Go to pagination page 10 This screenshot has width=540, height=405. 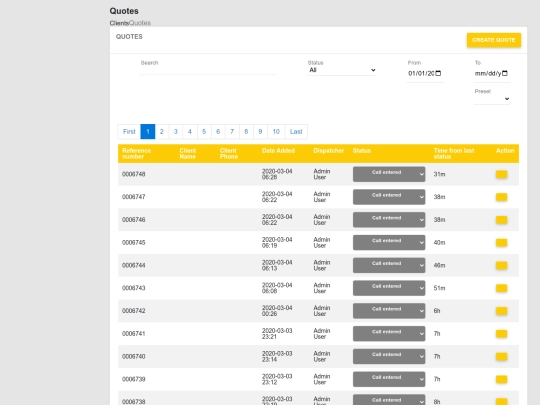tap(276, 132)
